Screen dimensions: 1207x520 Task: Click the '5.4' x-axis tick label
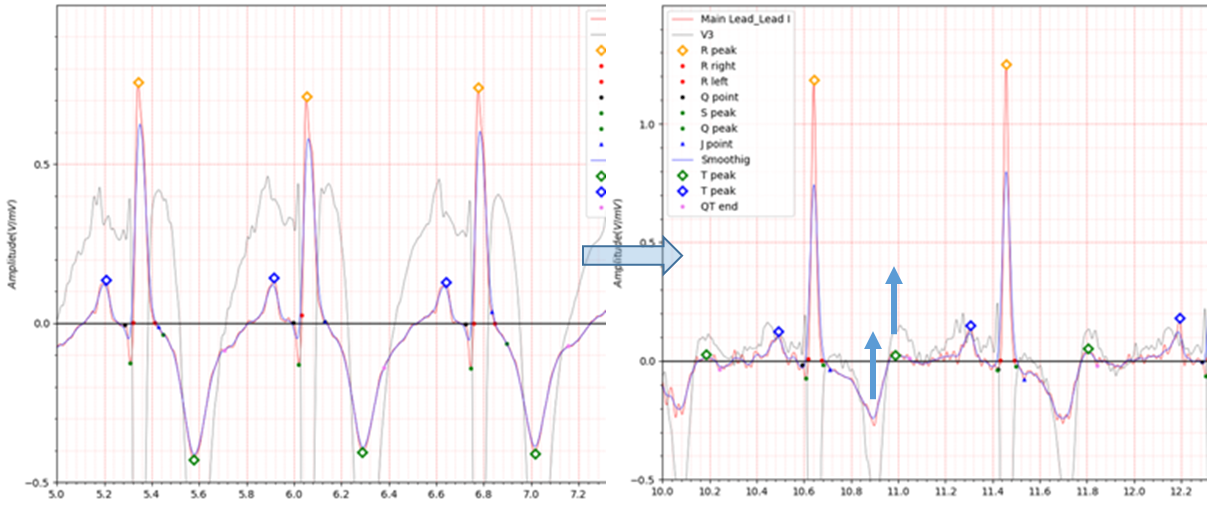tap(151, 494)
